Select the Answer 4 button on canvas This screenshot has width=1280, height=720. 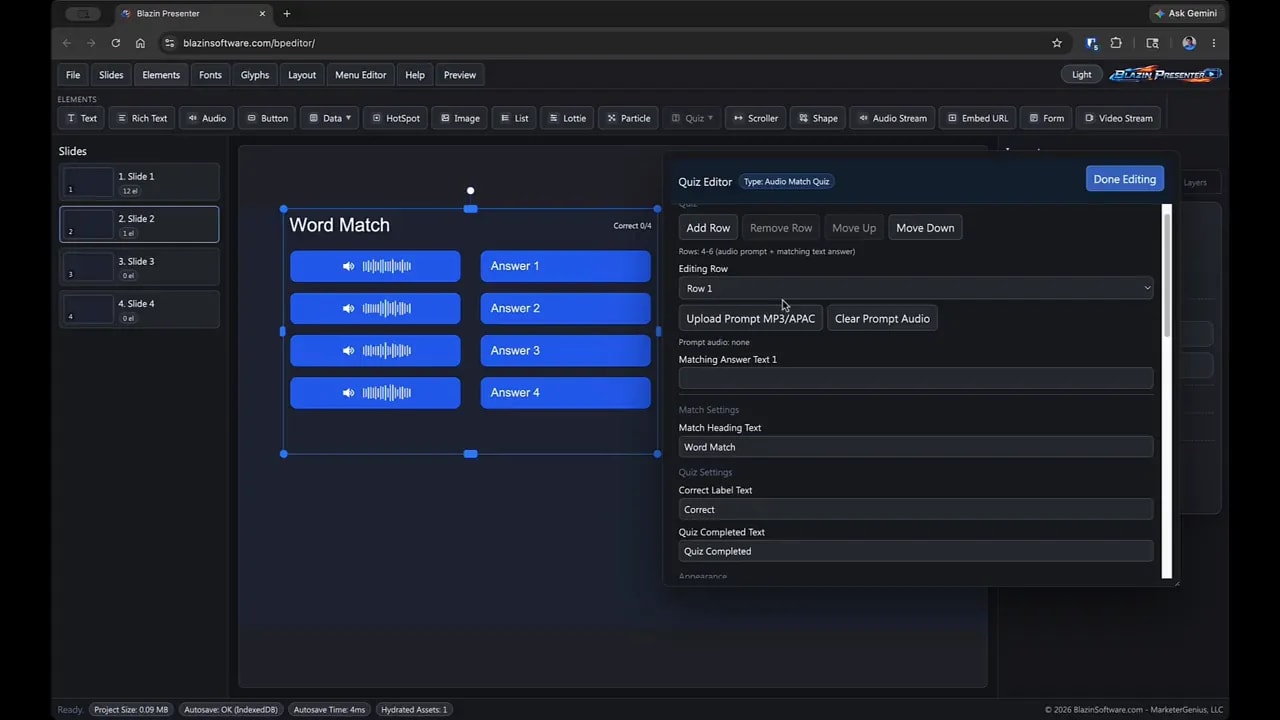click(x=565, y=392)
